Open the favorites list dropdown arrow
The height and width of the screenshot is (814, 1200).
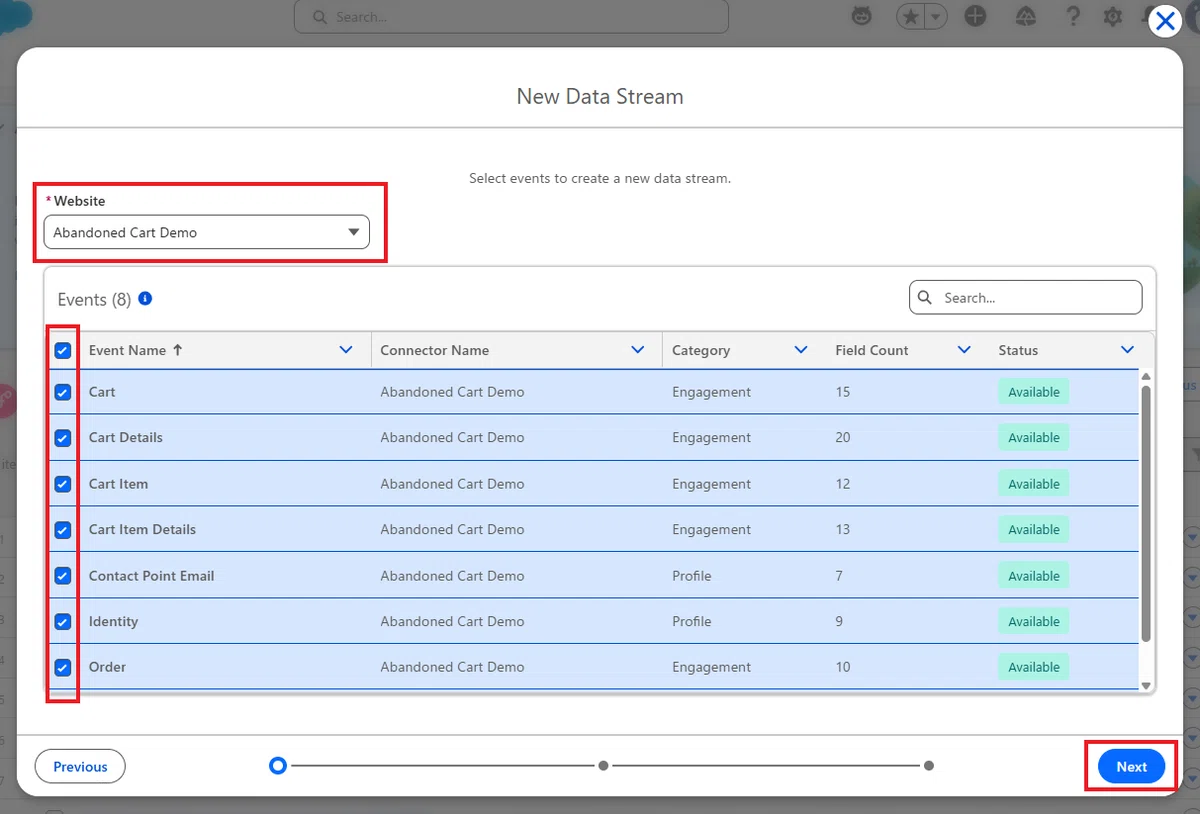pyautogui.click(x=936, y=17)
